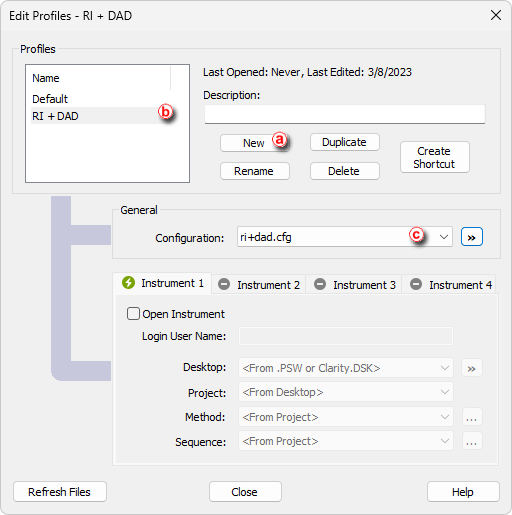Viewport: 512px width, 515px height.
Task: Click the gray disabled icon on Instrument 3
Action: click(320, 284)
